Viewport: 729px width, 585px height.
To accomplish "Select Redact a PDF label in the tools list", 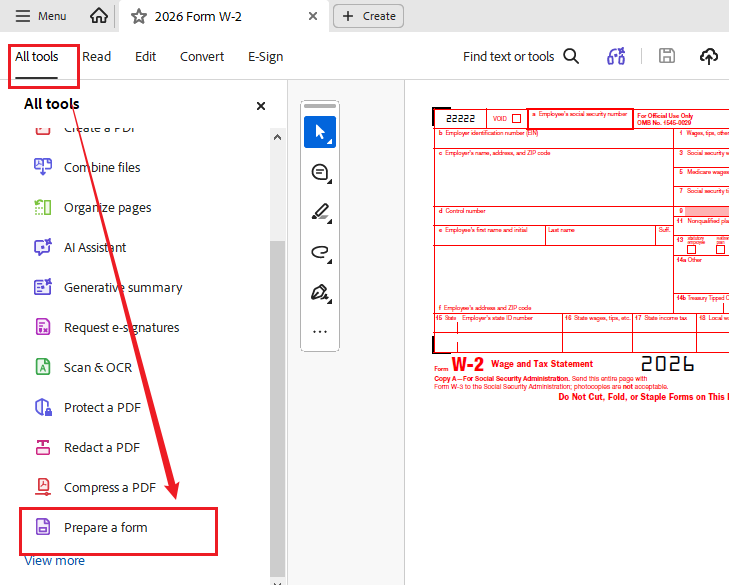I will point(102,447).
